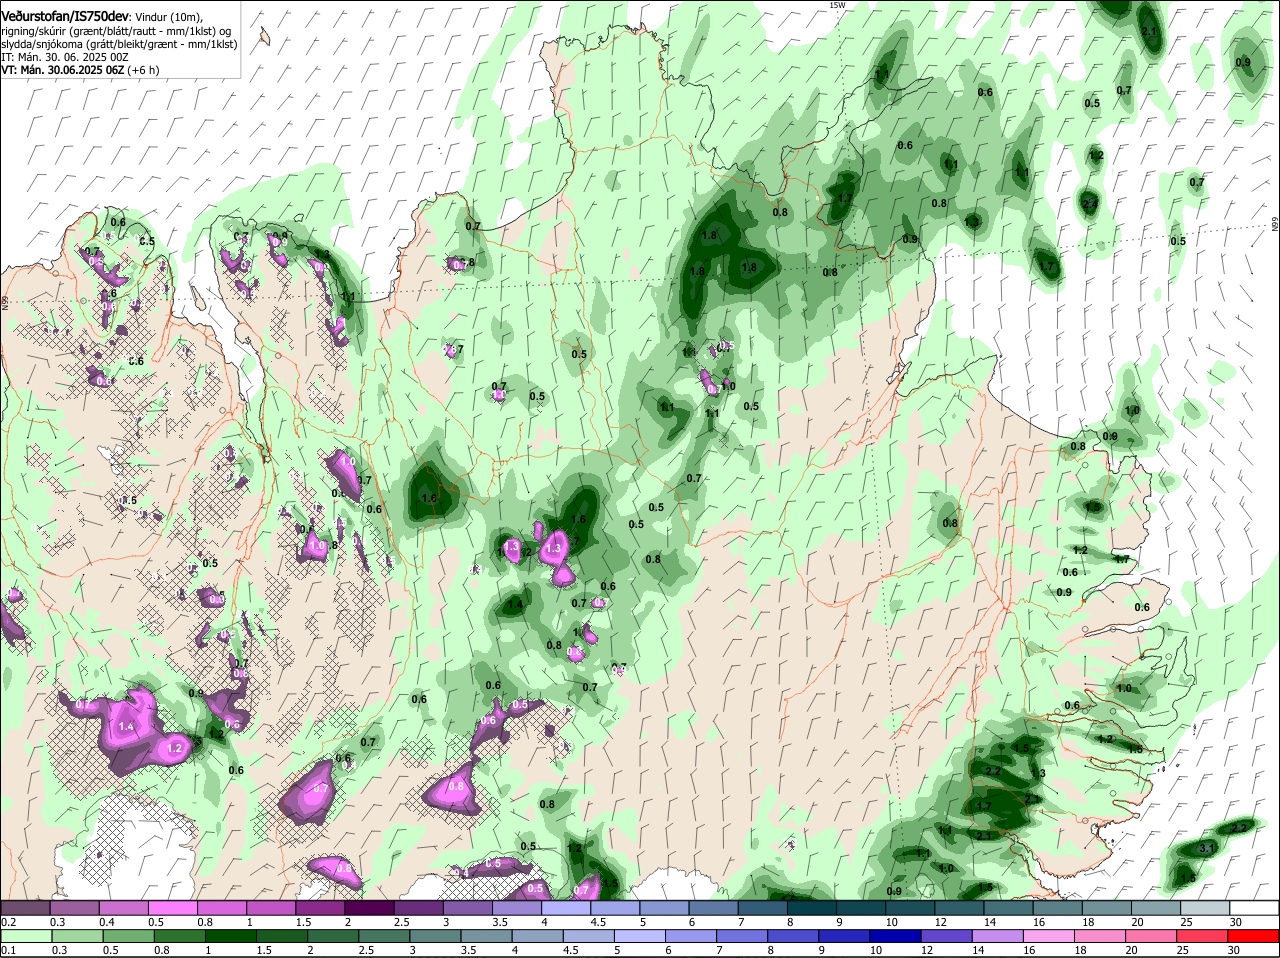The width and height of the screenshot is (1280, 958).
Task: Click the 'IT: Mán. 30. 06. 2025 00Z' line
Action: (x=64, y=57)
